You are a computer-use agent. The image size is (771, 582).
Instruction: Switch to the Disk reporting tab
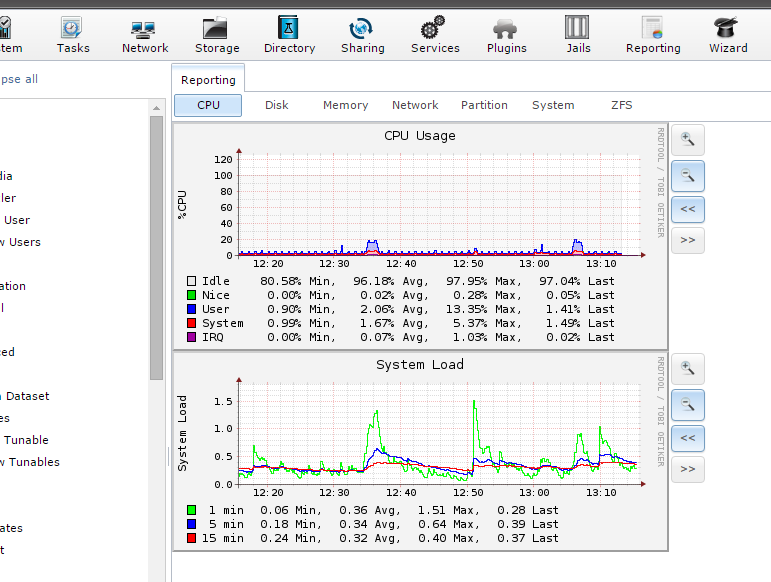pos(276,105)
